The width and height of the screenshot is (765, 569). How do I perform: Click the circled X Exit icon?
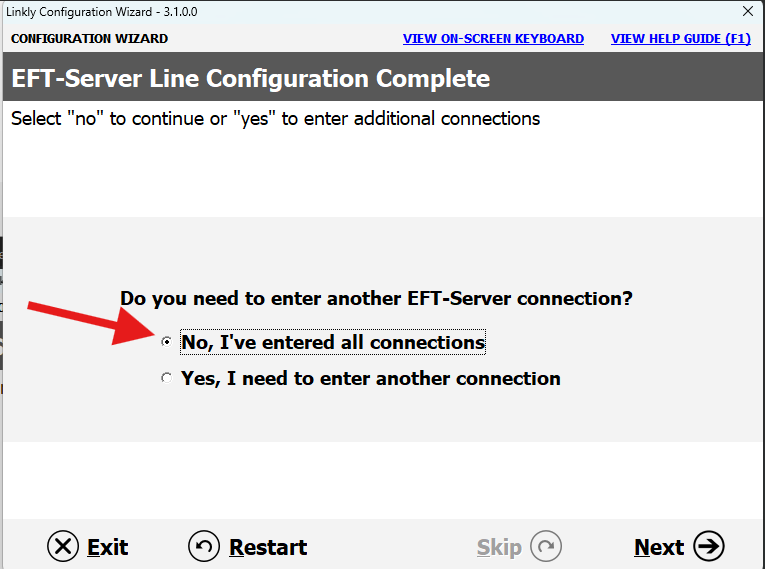(63, 546)
